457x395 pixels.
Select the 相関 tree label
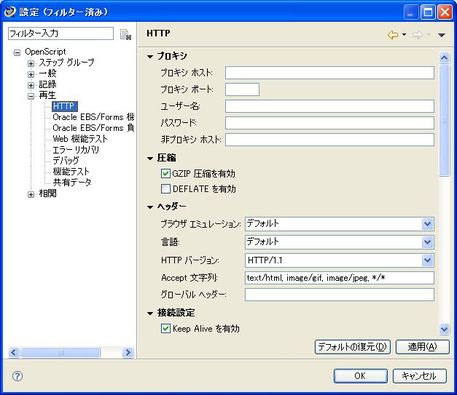pyautogui.click(x=48, y=193)
